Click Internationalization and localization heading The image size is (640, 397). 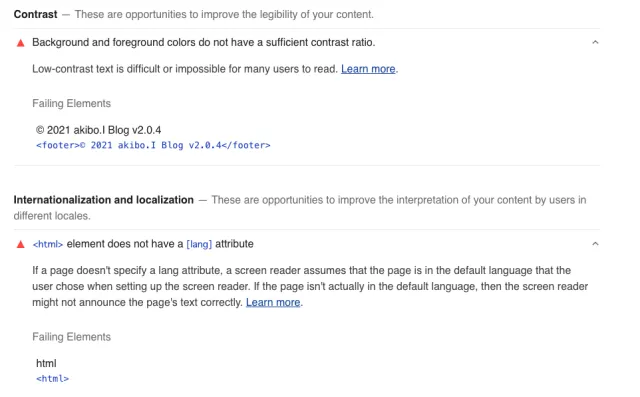click(x=104, y=200)
